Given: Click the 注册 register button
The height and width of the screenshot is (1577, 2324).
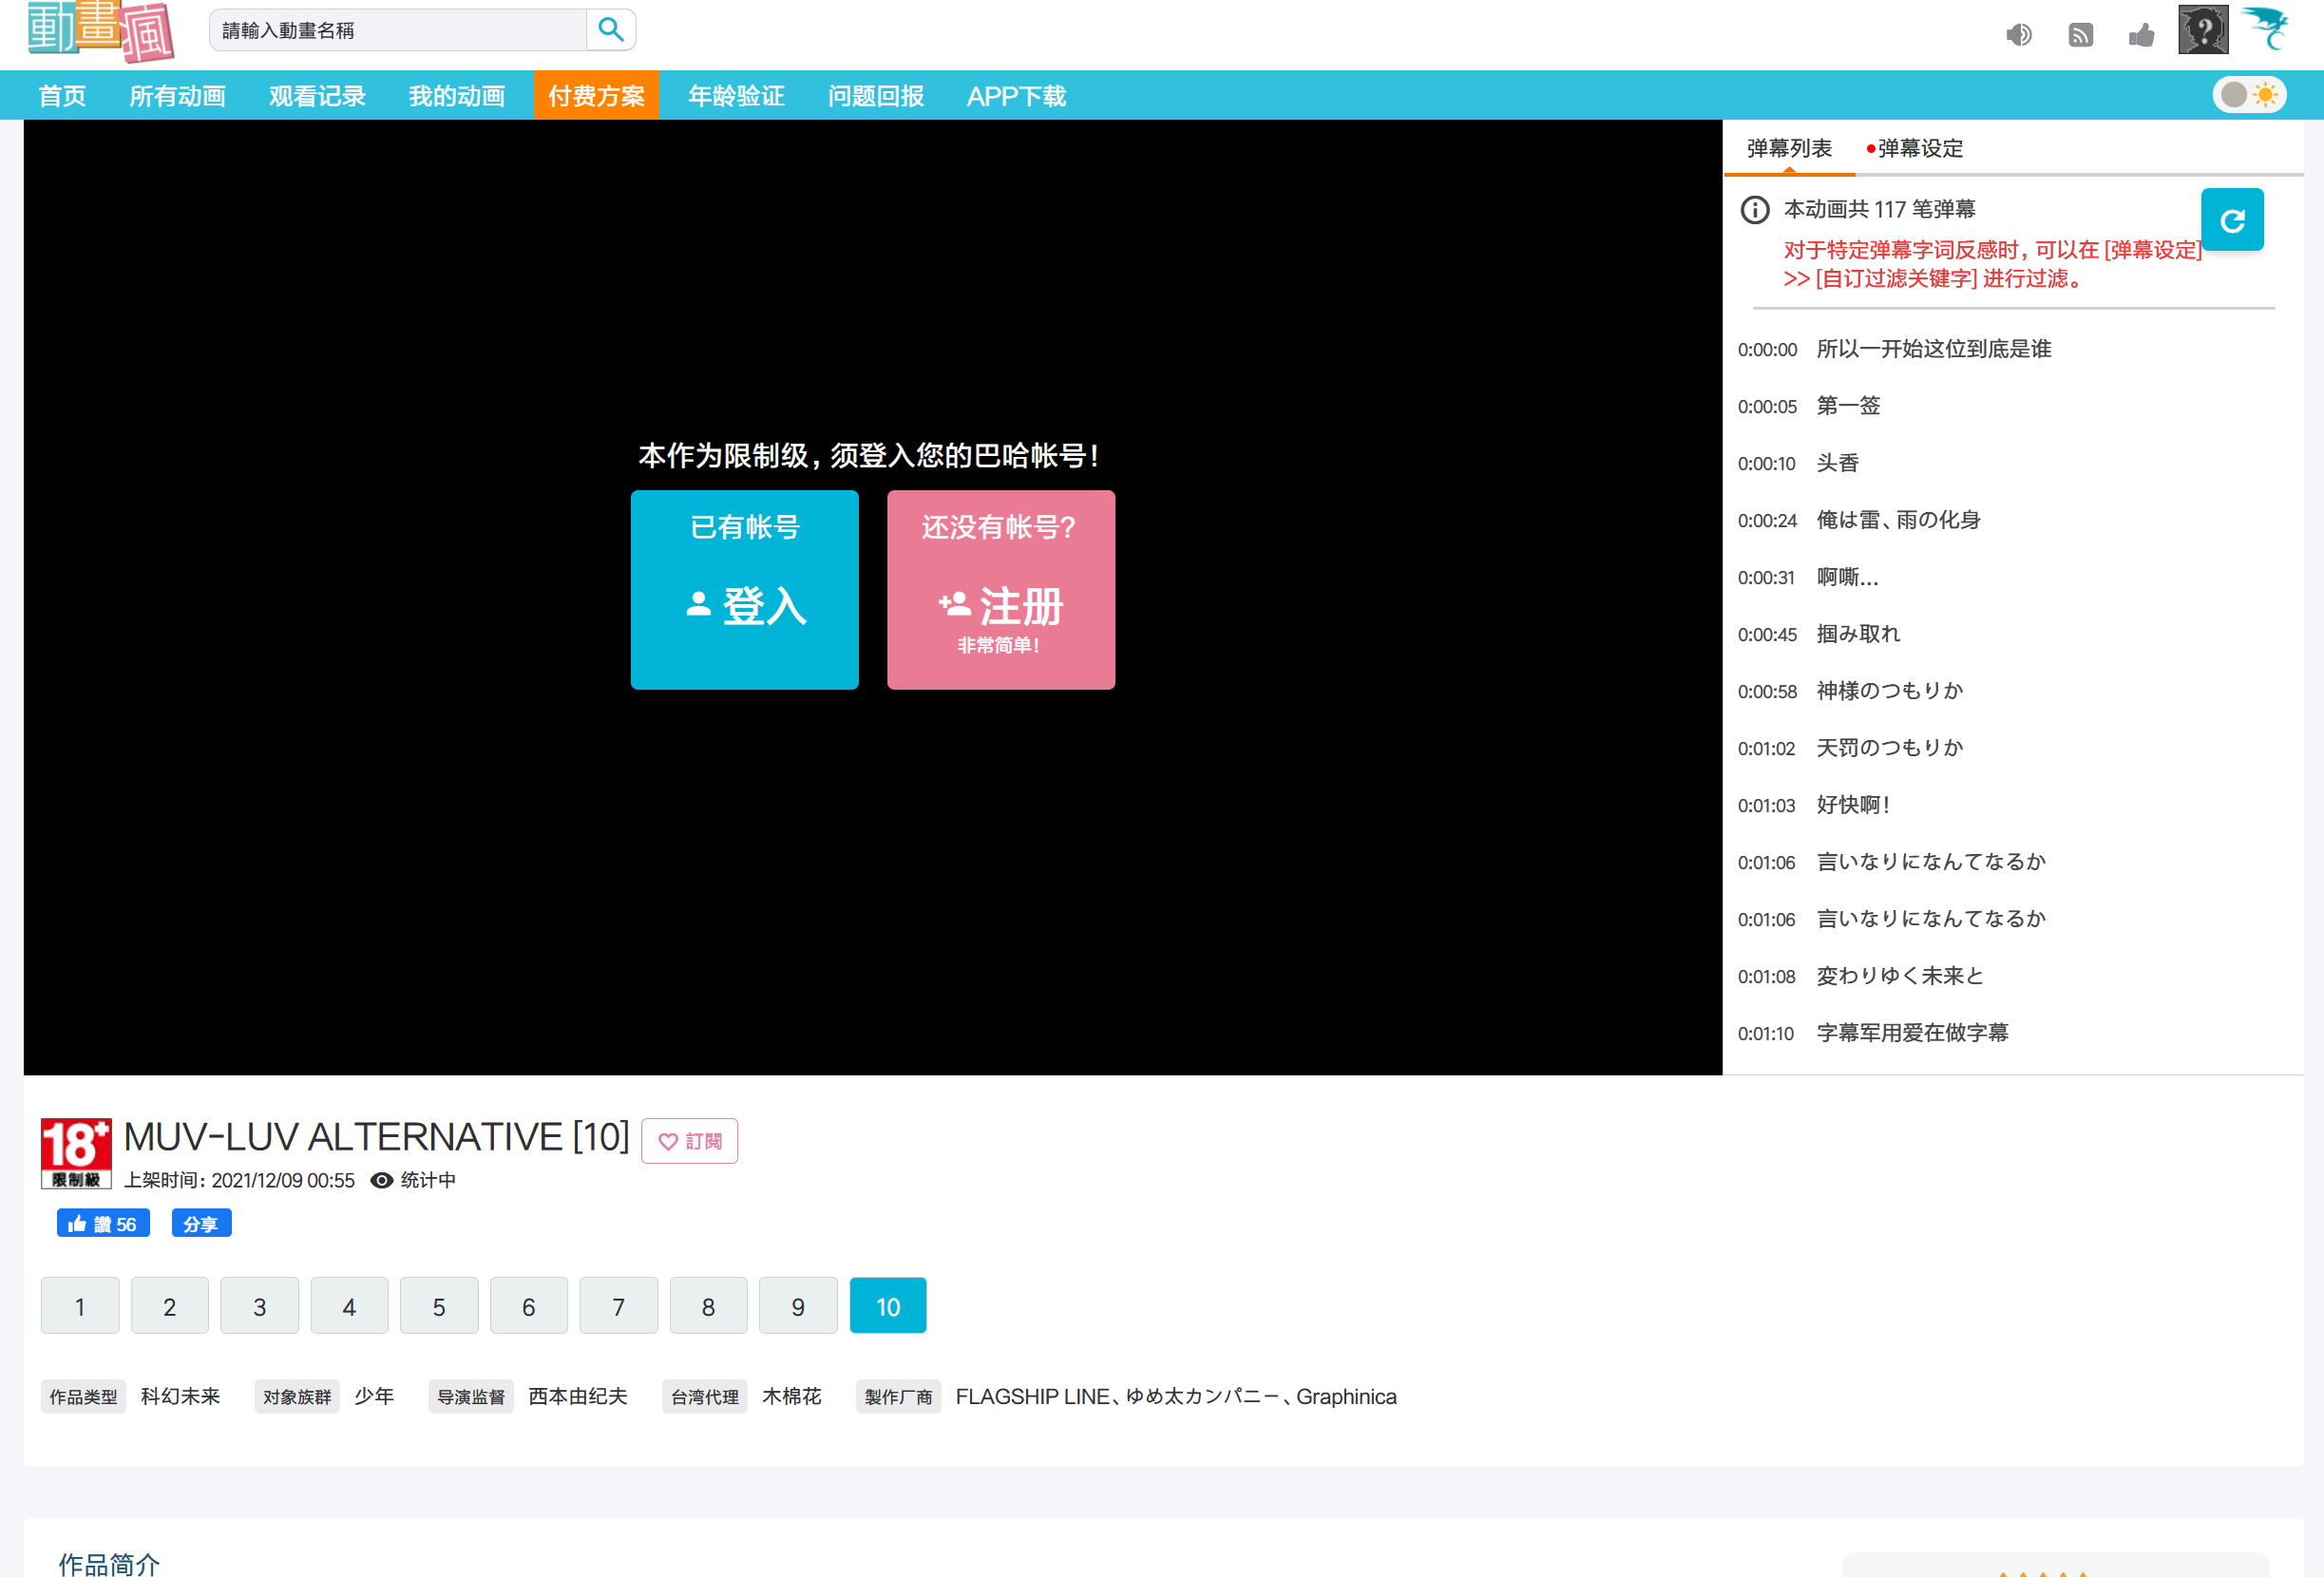Looking at the screenshot, I should [x=1000, y=589].
